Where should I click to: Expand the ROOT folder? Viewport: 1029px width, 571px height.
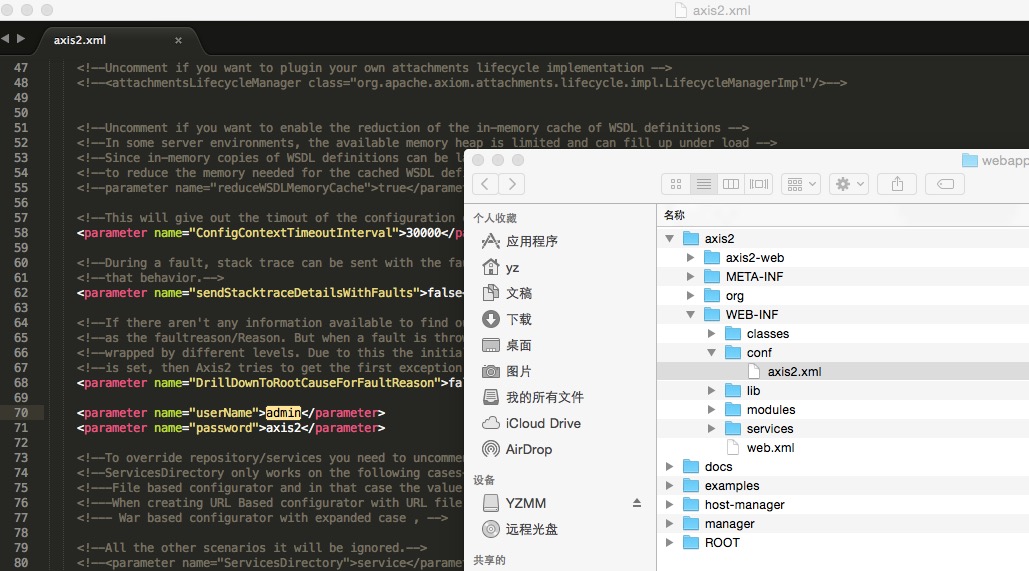coord(669,543)
